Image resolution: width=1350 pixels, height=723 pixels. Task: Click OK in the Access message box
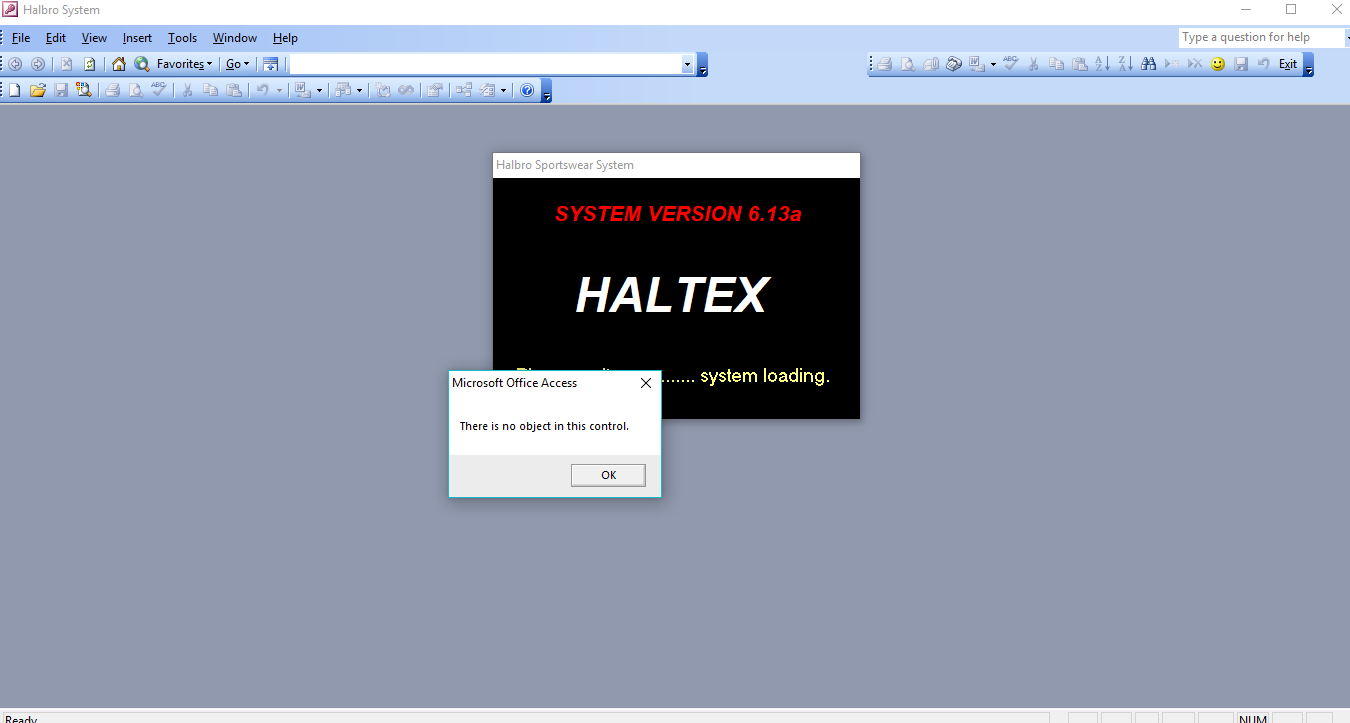tap(608, 475)
